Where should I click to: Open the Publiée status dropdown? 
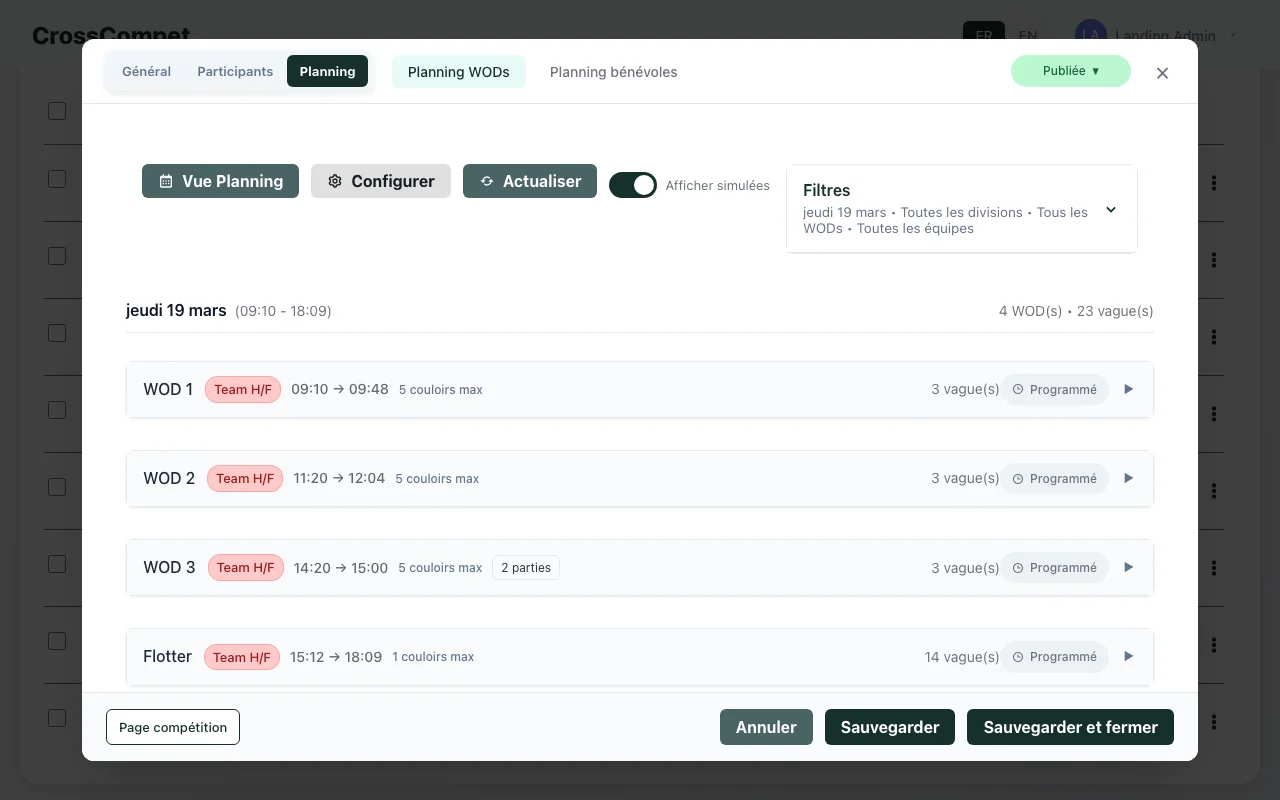click(1071, 71)
